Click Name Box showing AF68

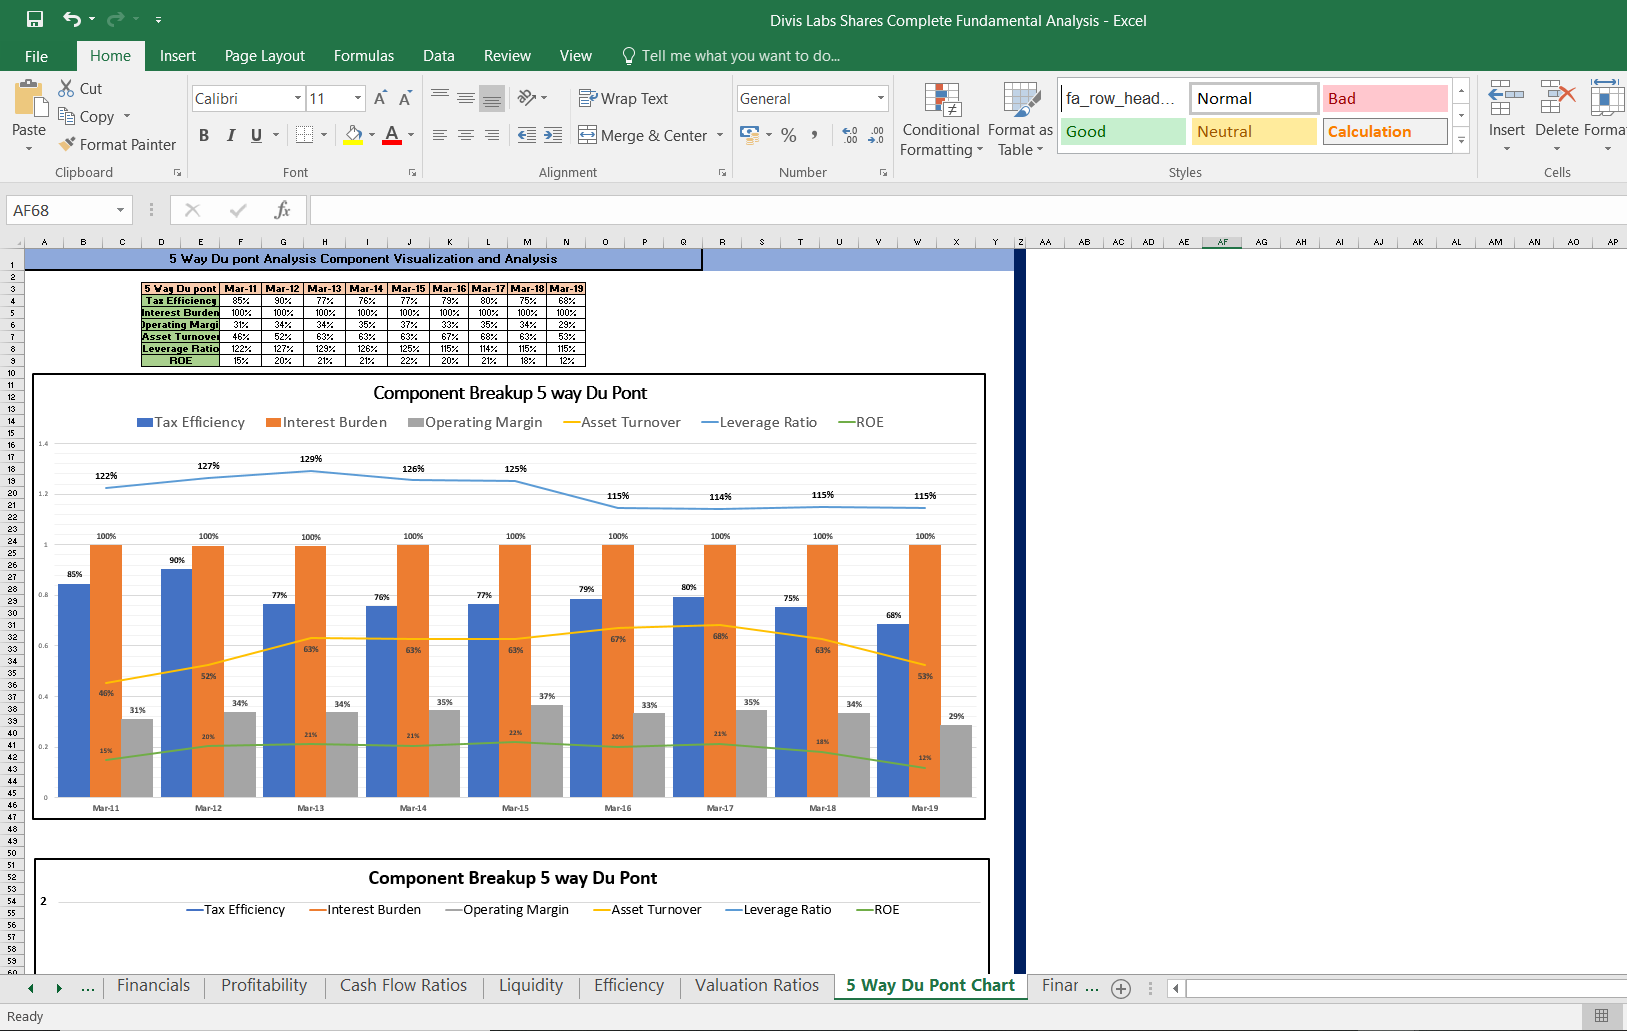(x=58, y=210)
